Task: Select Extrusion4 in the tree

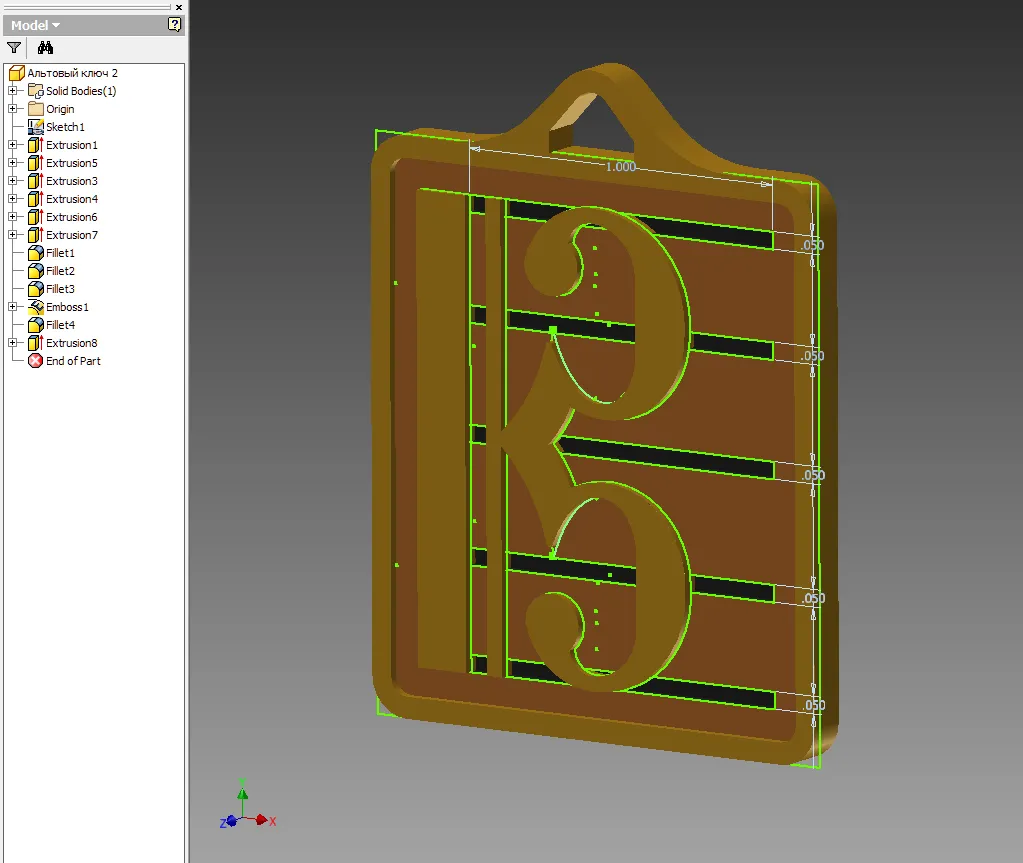Action: pyautogui.click(x=72, y=199)
